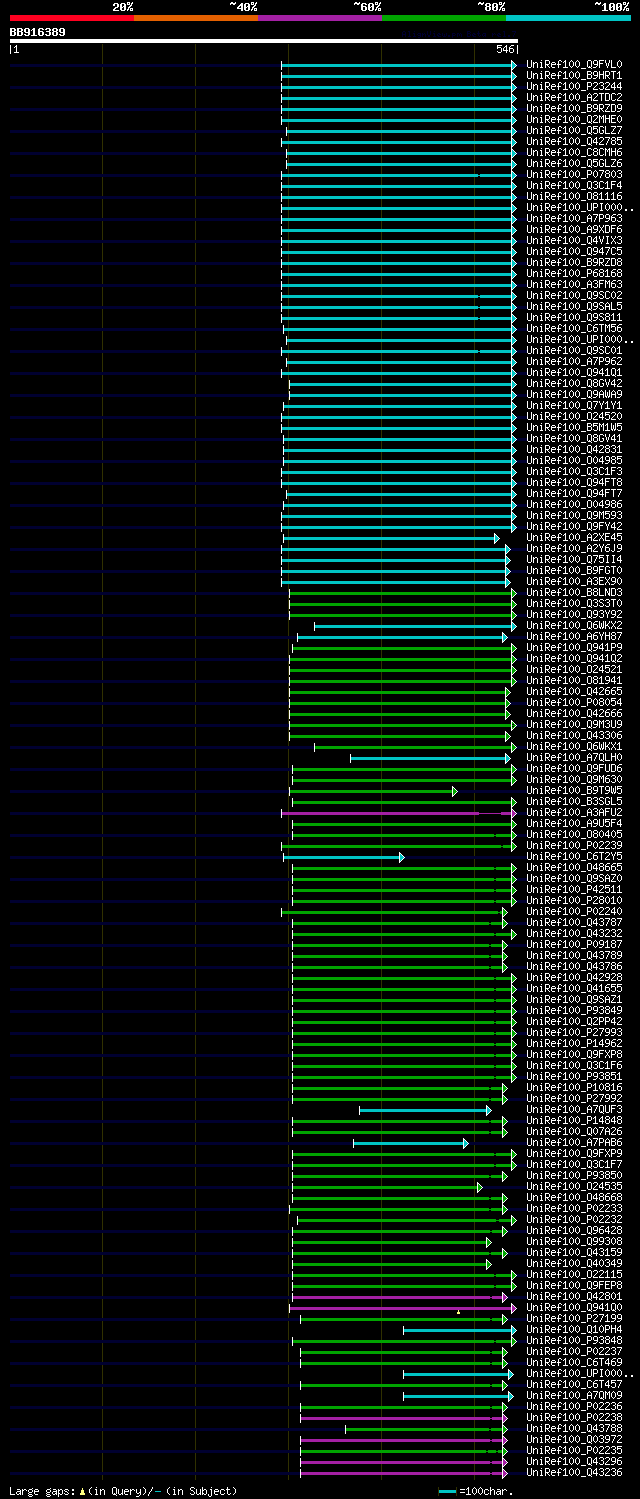Select hit label UniRef100_Q6WKX2
This screenshot has width=640, height=1499.
pyautogui.click(x=574, y=625)
